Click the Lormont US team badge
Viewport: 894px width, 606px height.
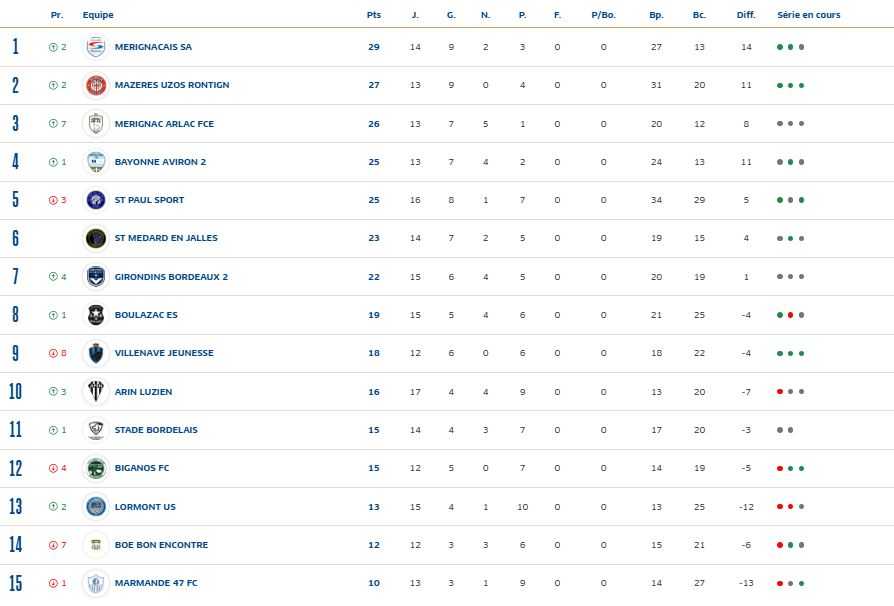click(x=96, y=507)
